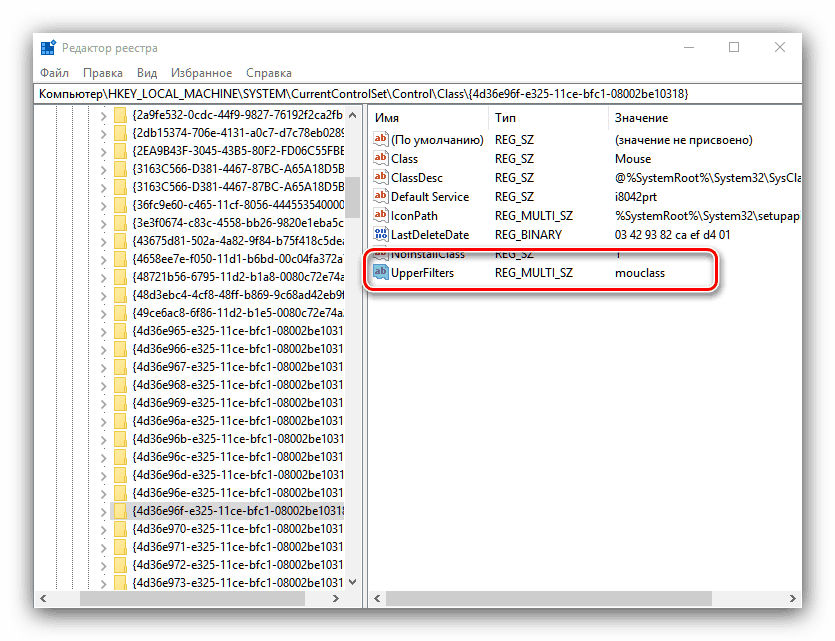Expand the {4d36e970-e325-11ce key chevron
Screen dimensions: 835x641
point(103,530)
